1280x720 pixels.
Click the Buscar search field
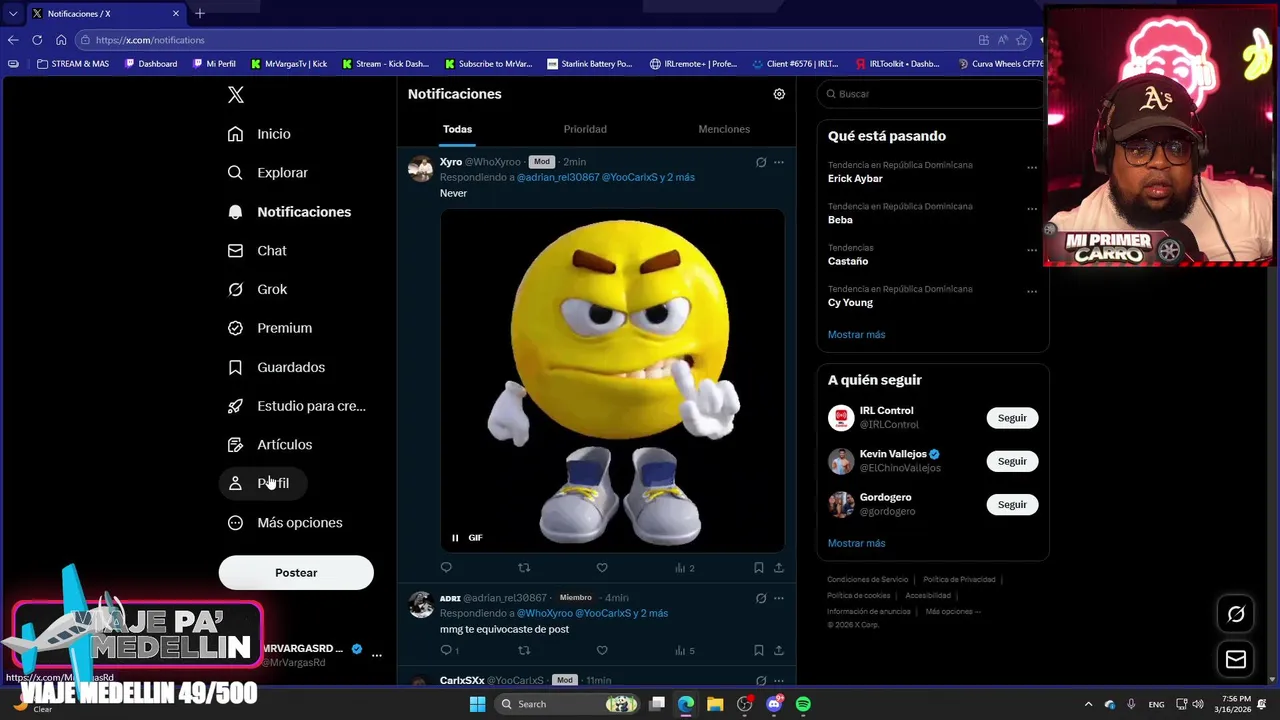pos(930,94)
